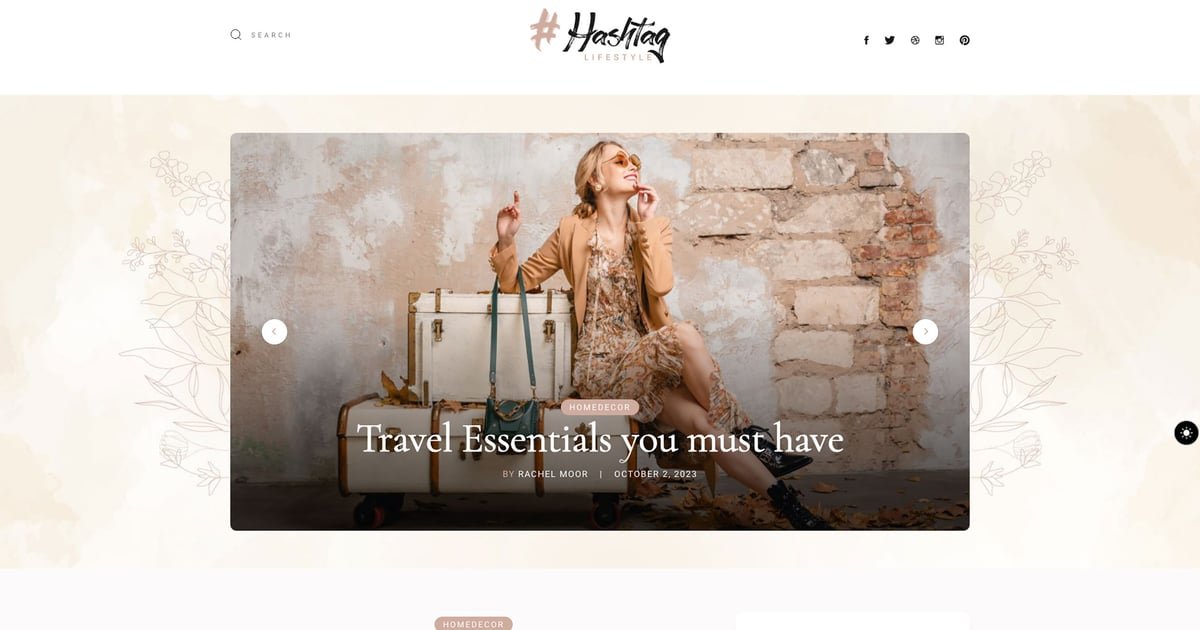Click the SEARCH text field
The height and width of the screenshot is (630, 1200).
coord(271,35)
